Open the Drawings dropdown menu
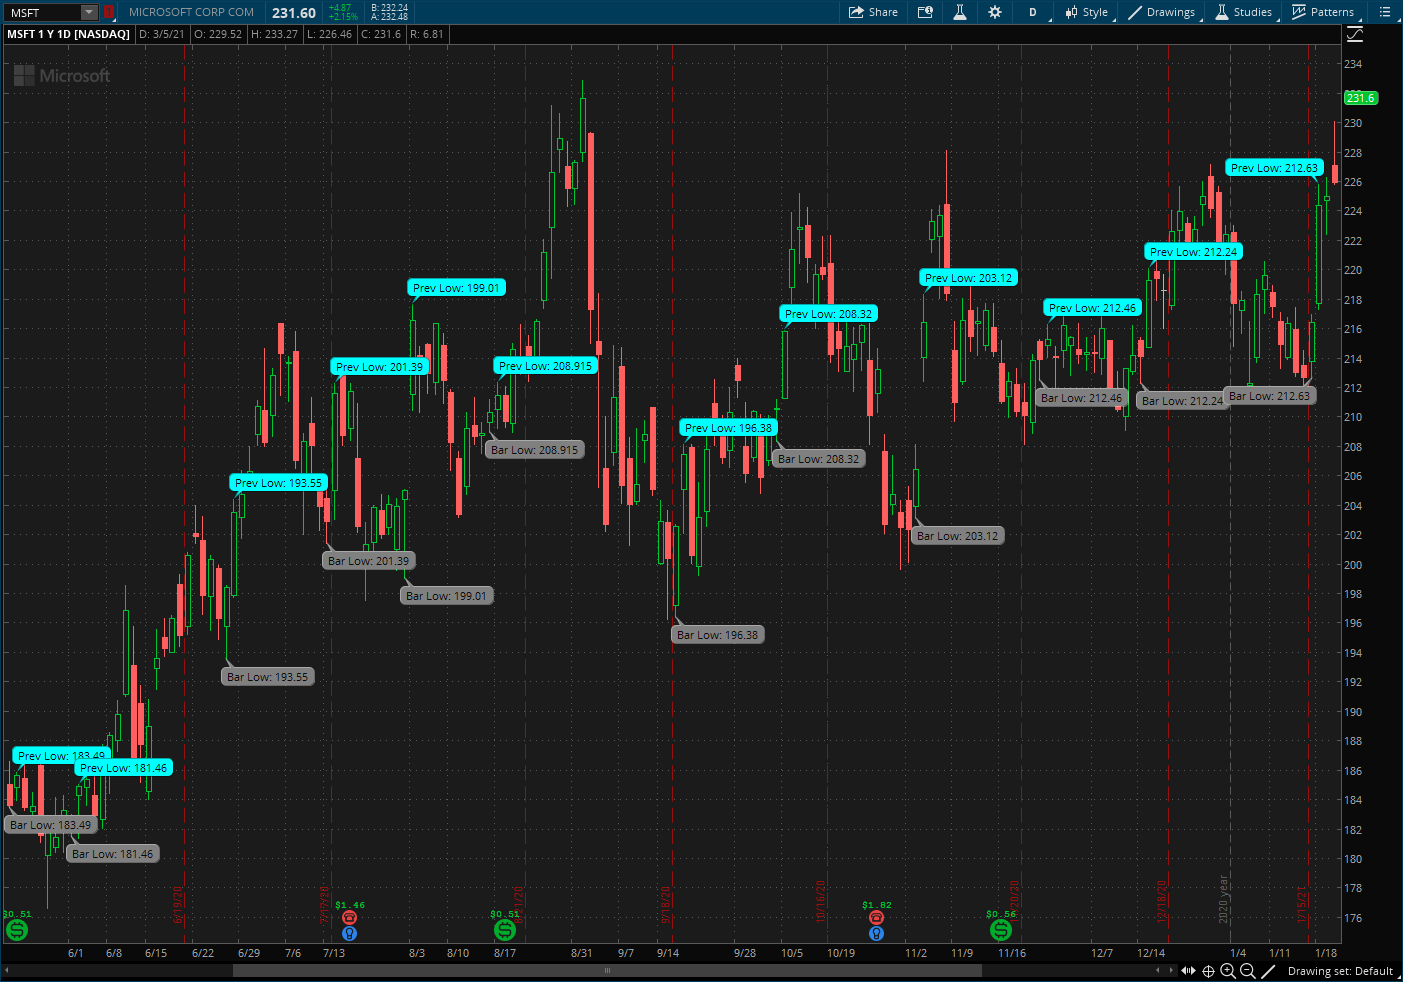The width and height of the screenshot is (1403, 982). tap(1162, 12)
